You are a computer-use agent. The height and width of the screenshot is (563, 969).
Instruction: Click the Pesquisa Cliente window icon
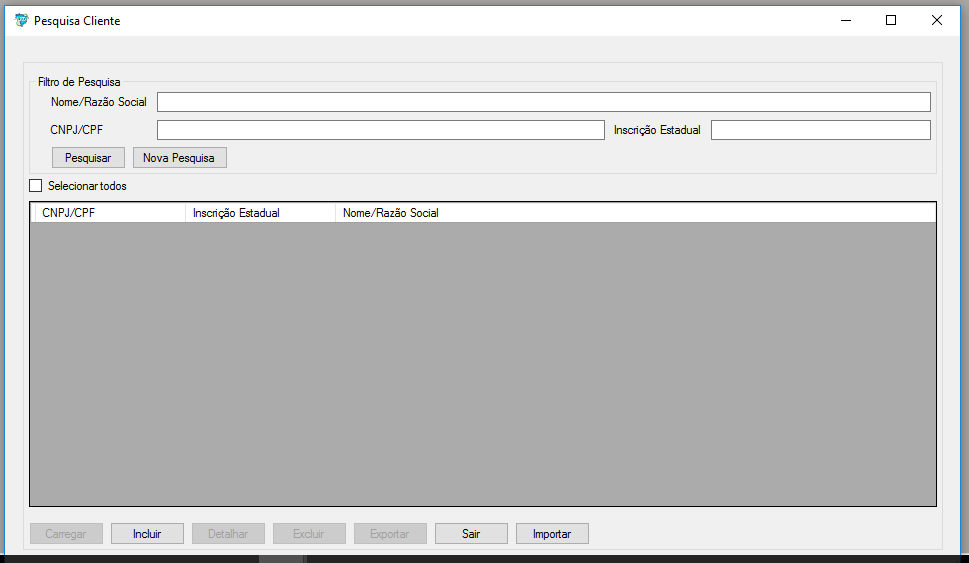(x=22, y=20)
